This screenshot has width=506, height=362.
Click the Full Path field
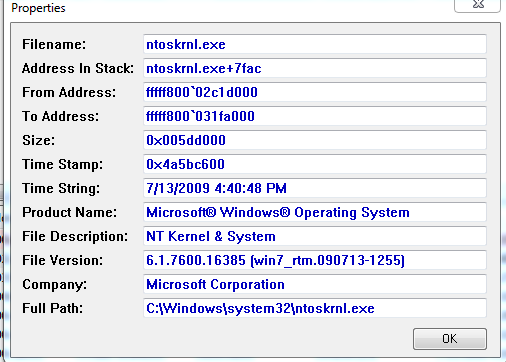pos(315,308)
